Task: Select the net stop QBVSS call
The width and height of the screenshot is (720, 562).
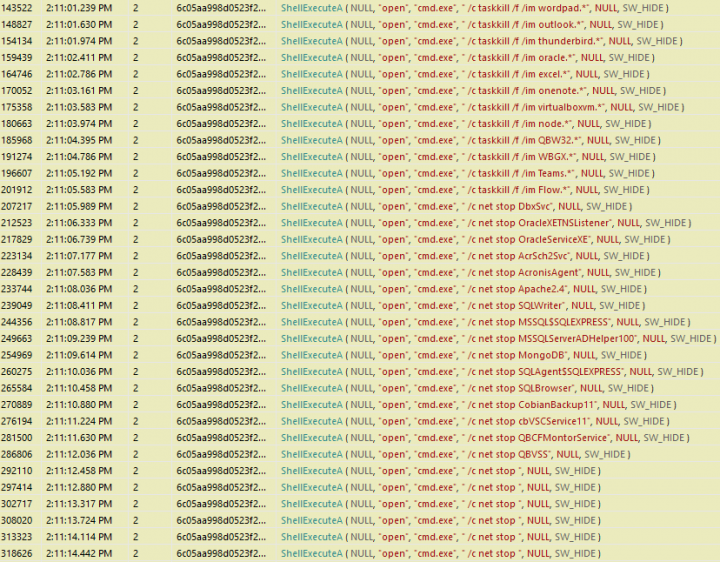Action: 360,454
